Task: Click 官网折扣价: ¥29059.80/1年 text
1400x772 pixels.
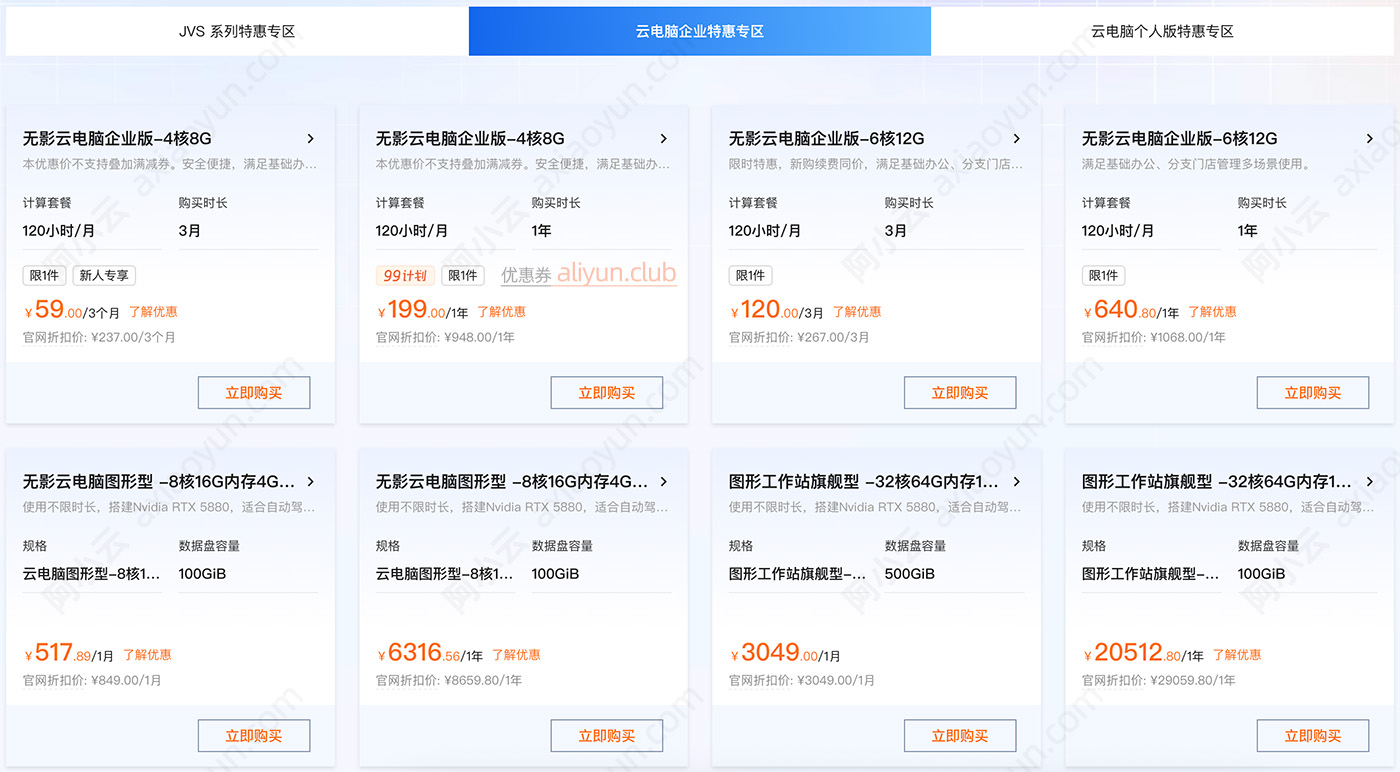Action: (1159, 681)
